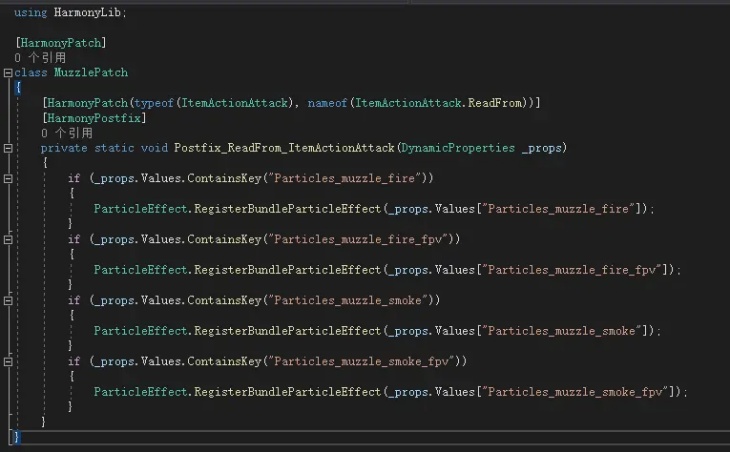This screenshot has height=452, width=730.
Task: Collapse the Particles_muzzle_smoke if block
Action: [8, 300]
